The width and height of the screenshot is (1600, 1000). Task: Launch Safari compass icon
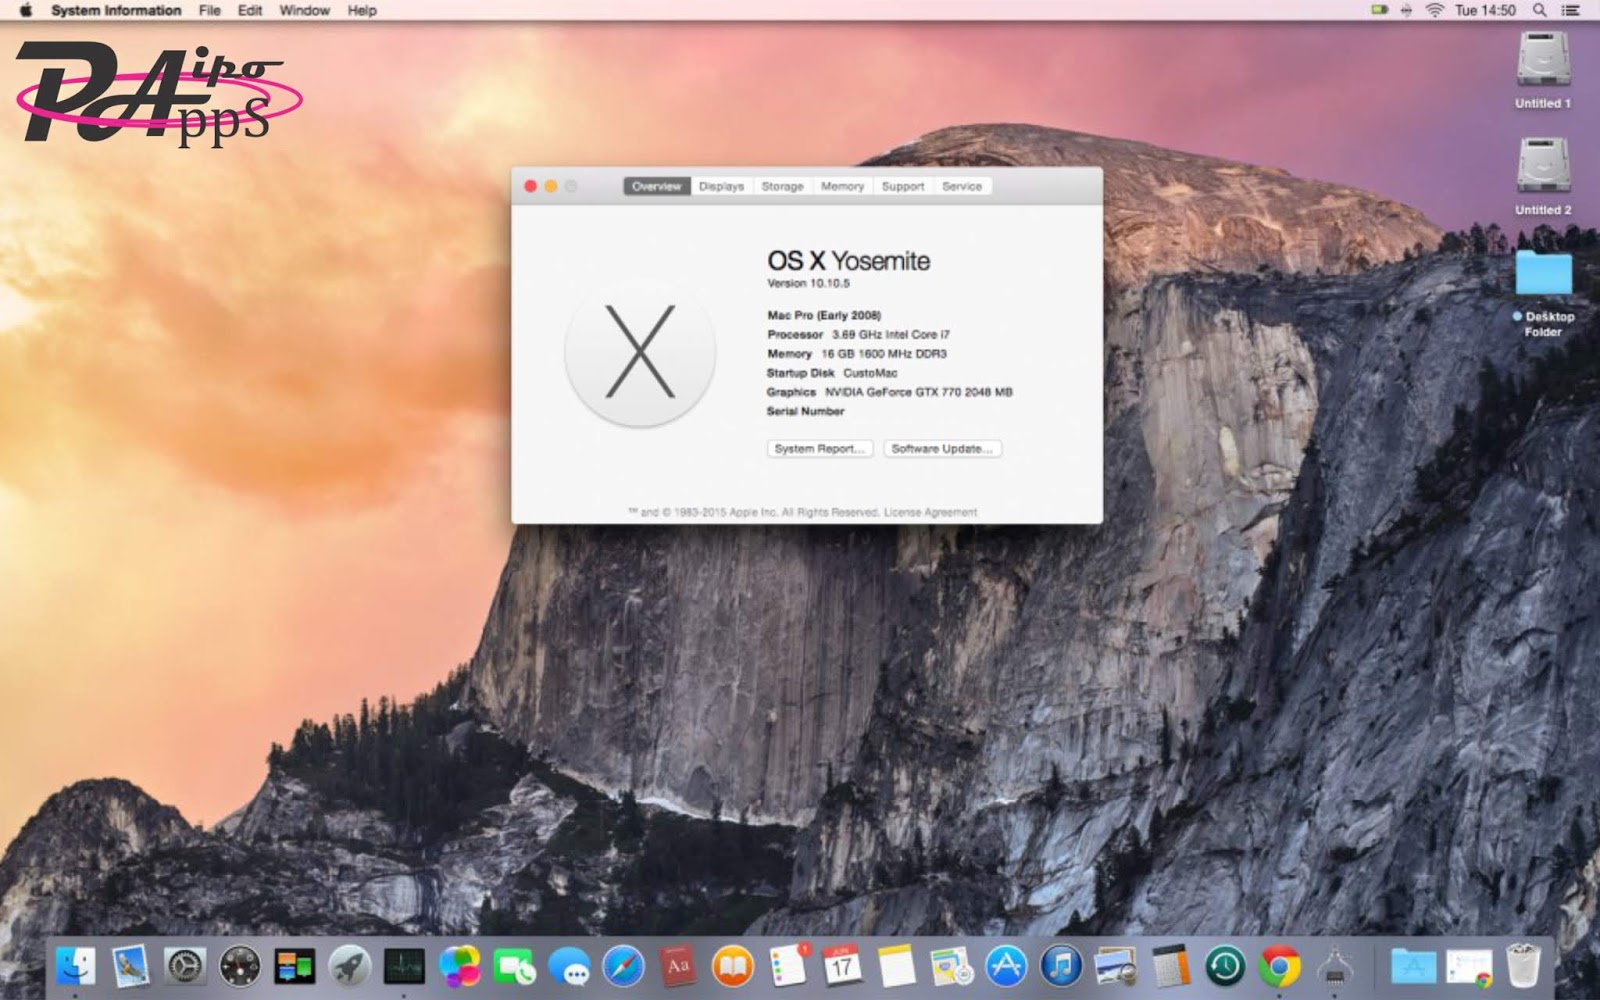tap(623, 966)
